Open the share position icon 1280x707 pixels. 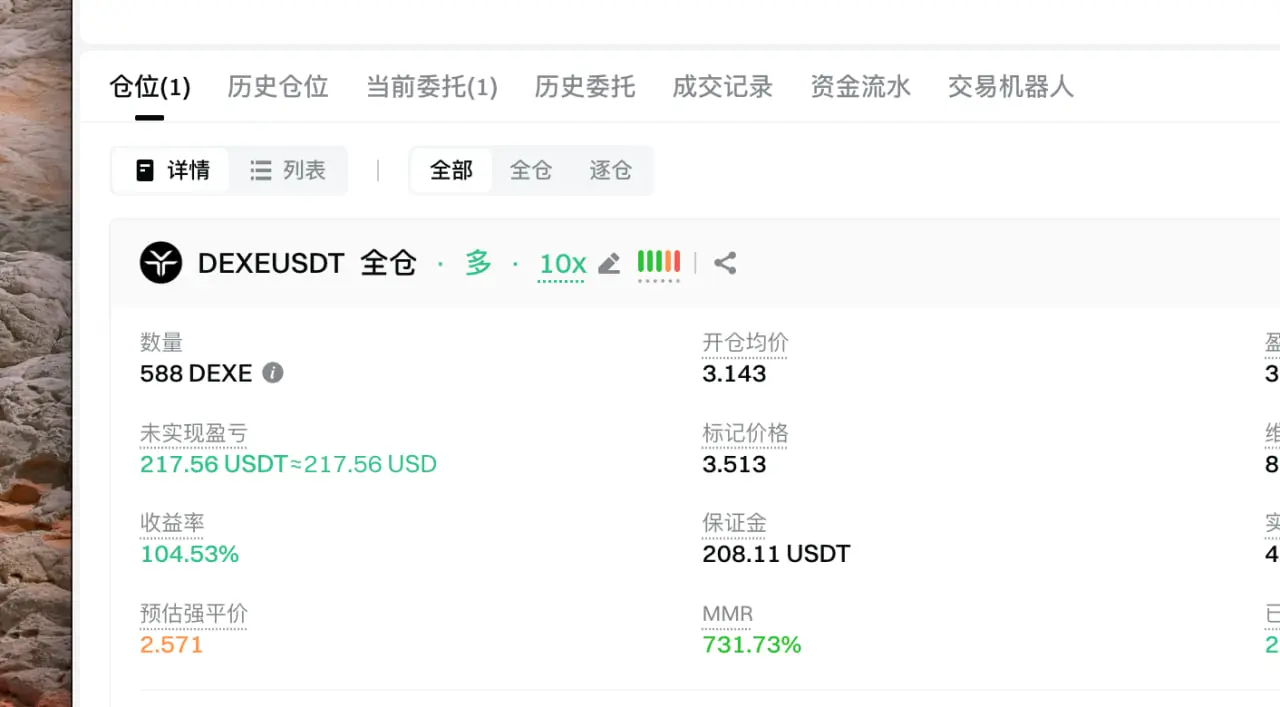[x=725, y=263]
